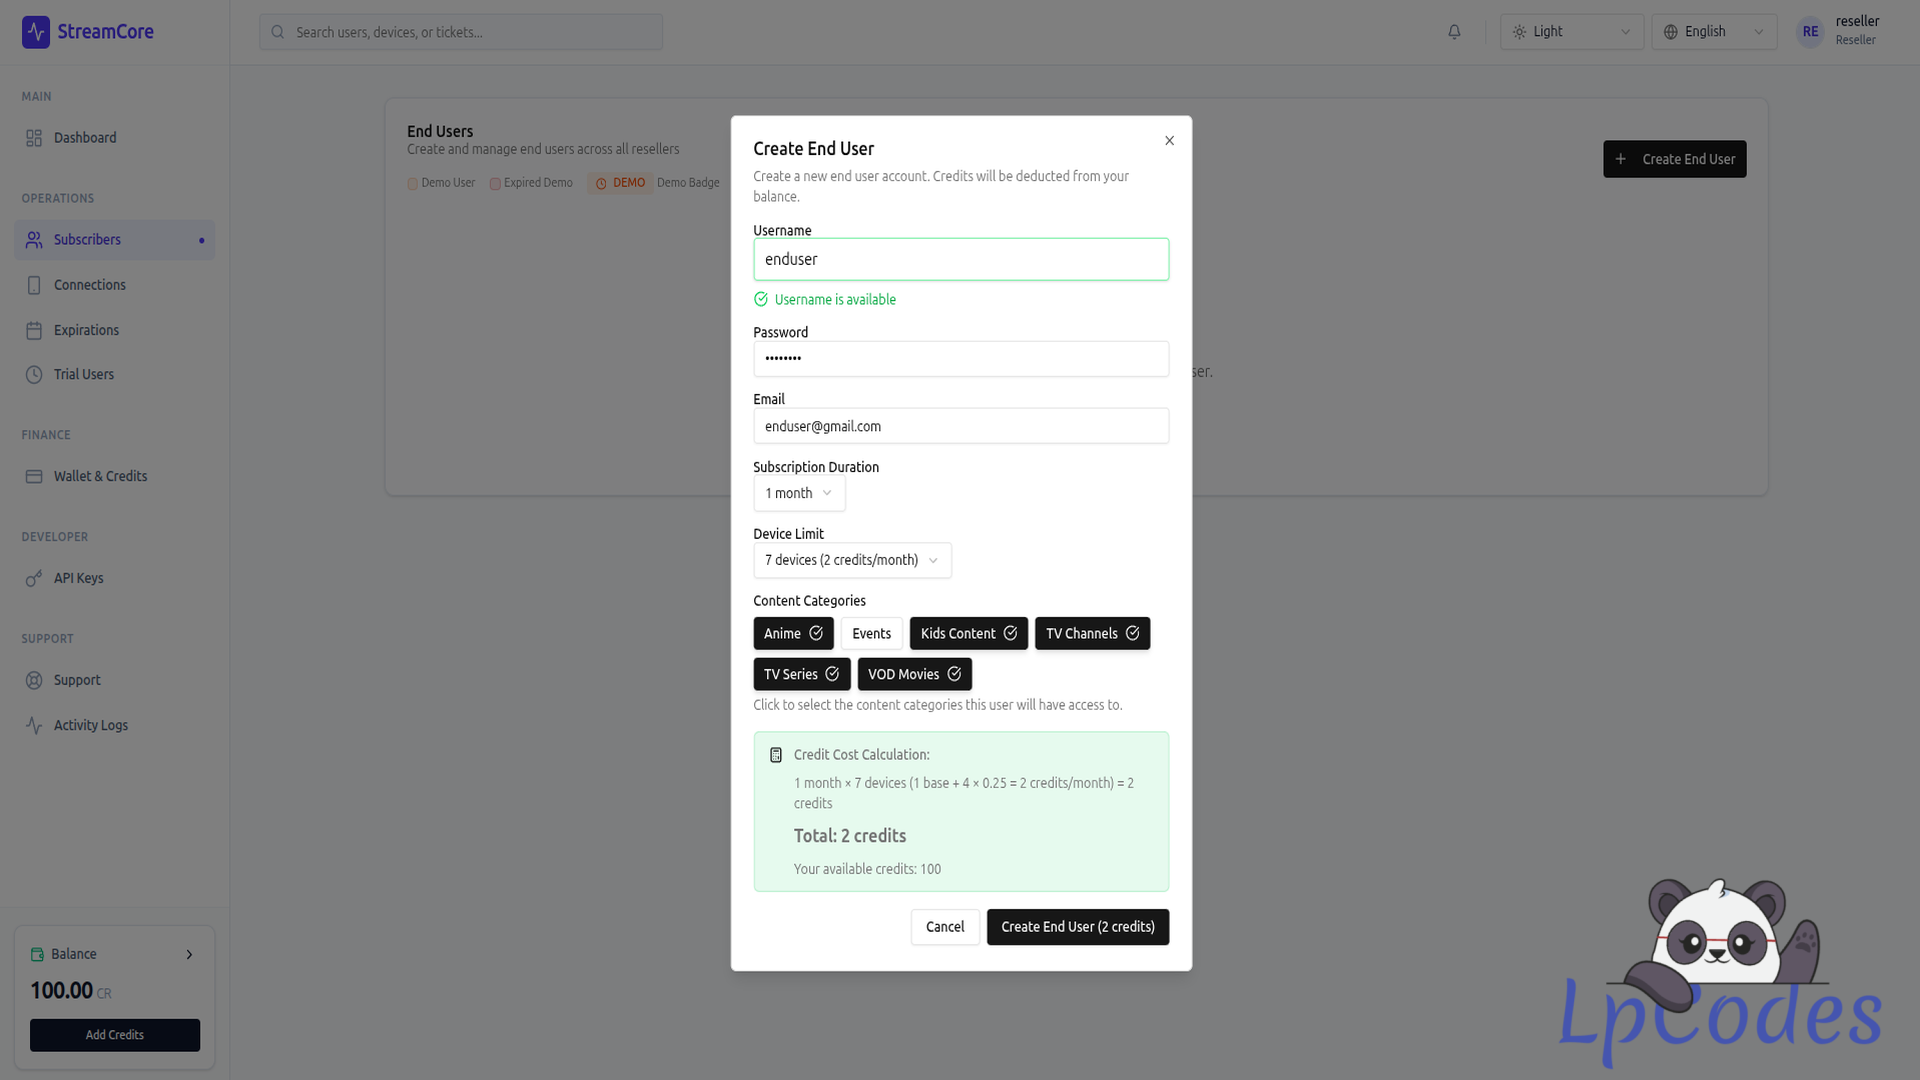This screenshot has height=1080, width=1920.
Task: Click the RE user avatar
Action: [x=1810, y=32]
